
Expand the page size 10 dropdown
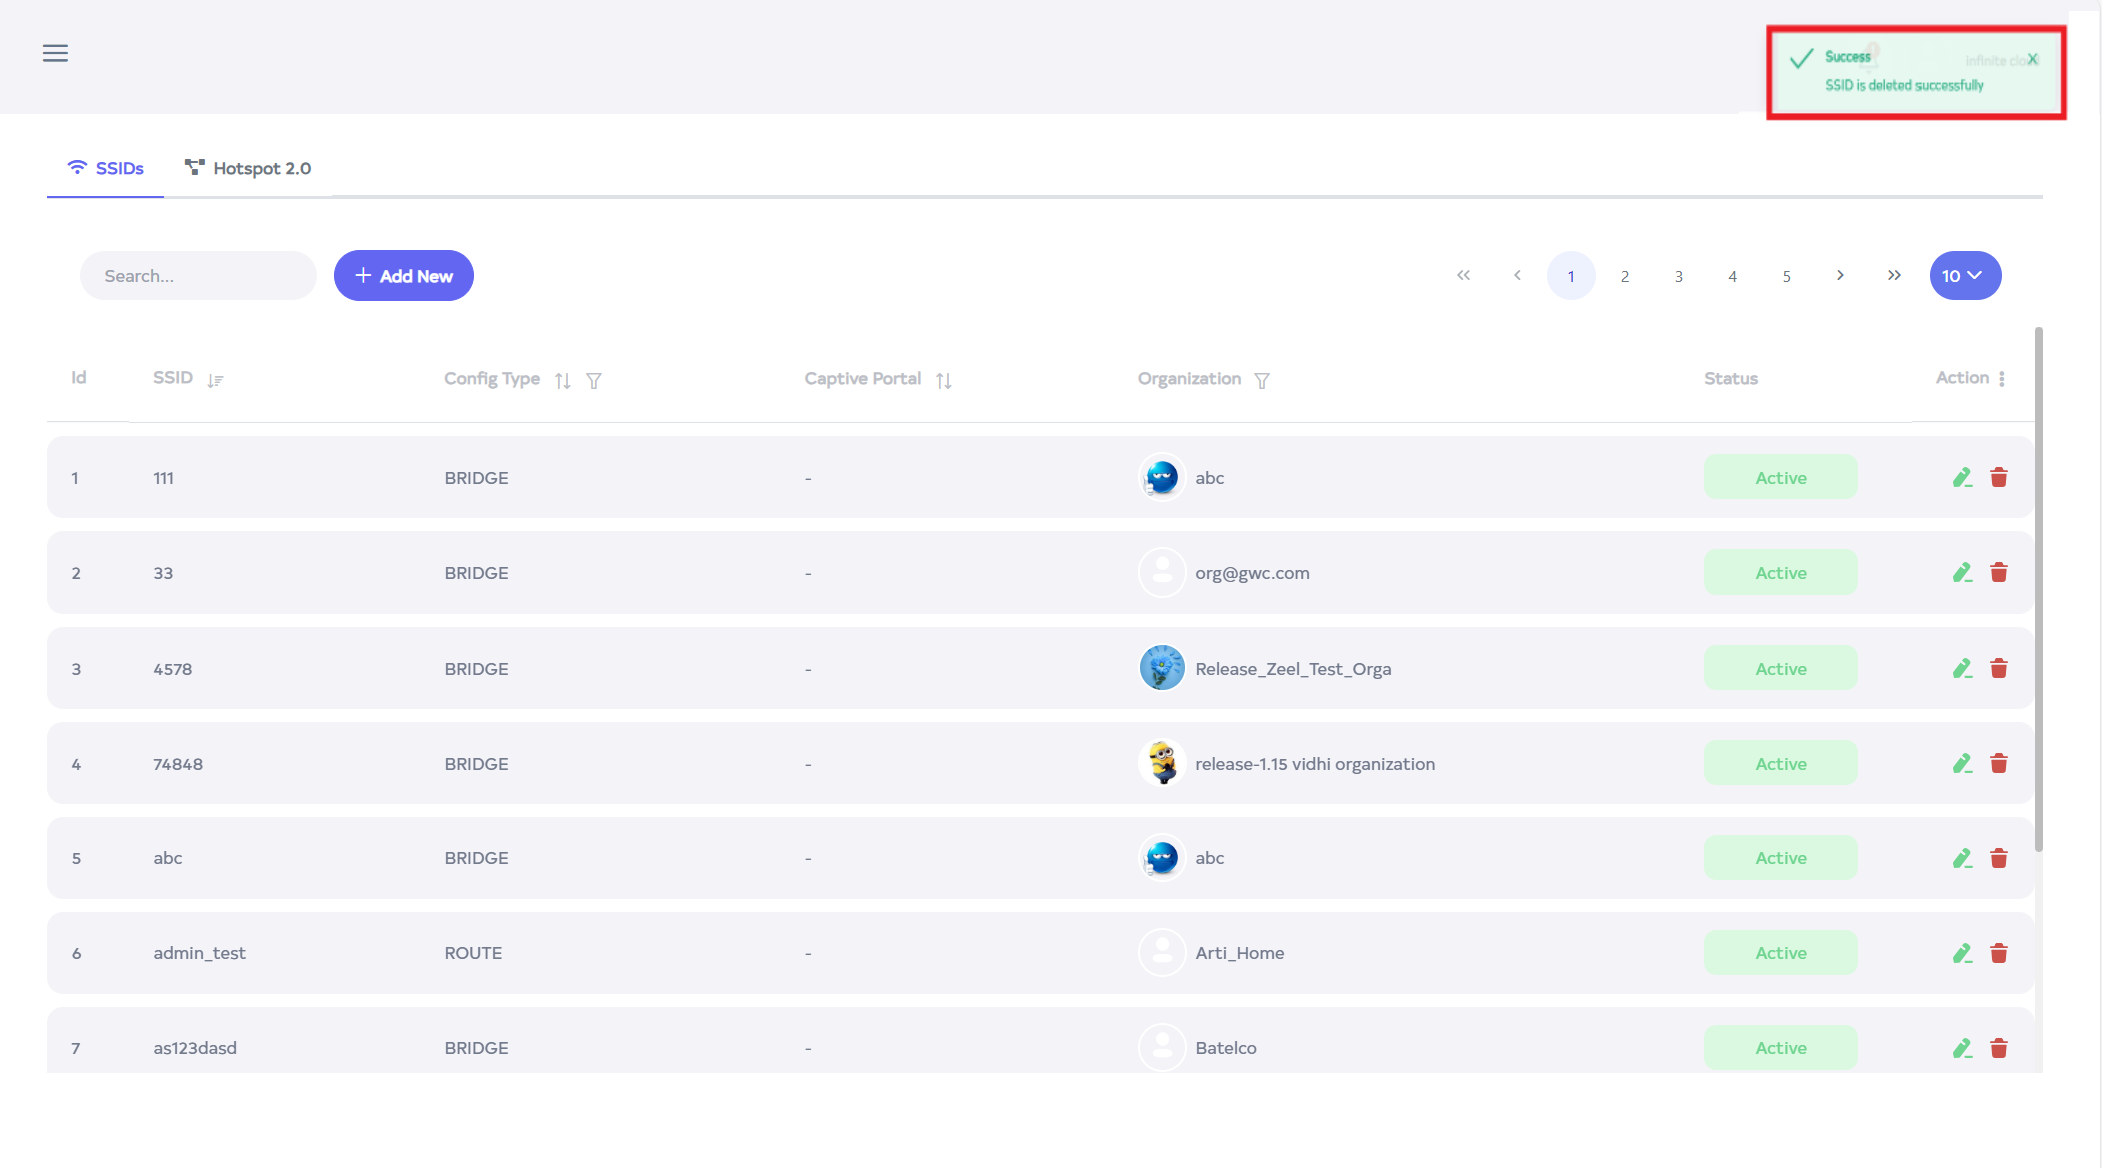click(x=1964, y=276)
